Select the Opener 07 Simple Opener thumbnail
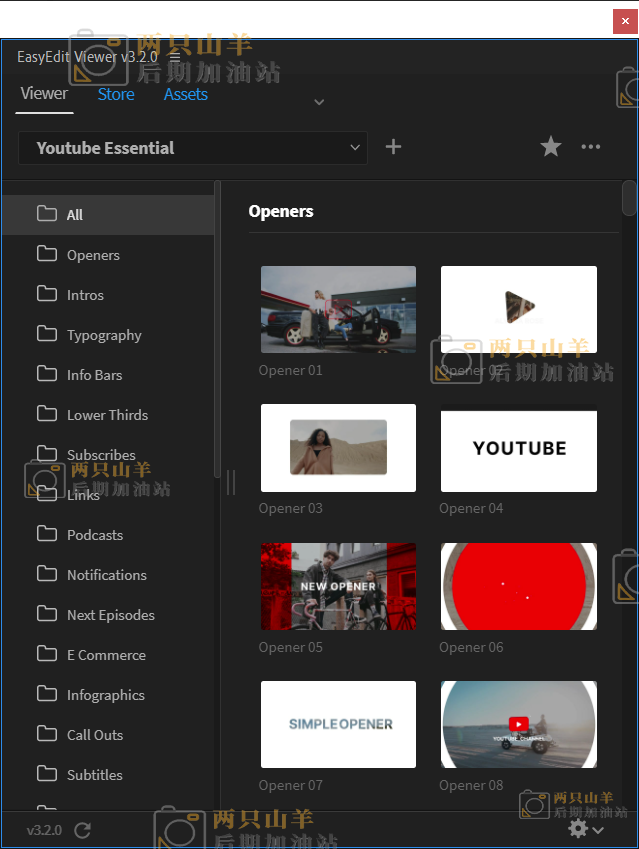Image resolution: width=639 pixels, height=849 pixels. [x=338, y=724]
